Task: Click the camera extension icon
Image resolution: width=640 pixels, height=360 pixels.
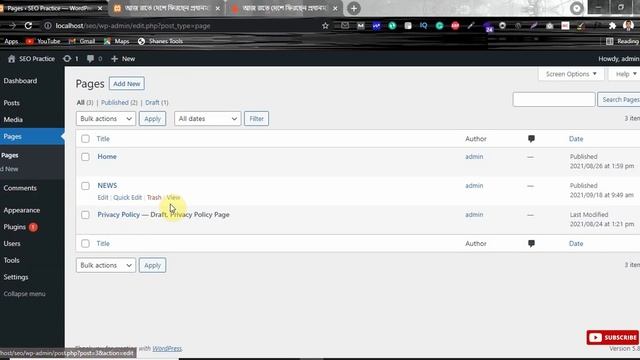Action: click(x=550, y=26)
